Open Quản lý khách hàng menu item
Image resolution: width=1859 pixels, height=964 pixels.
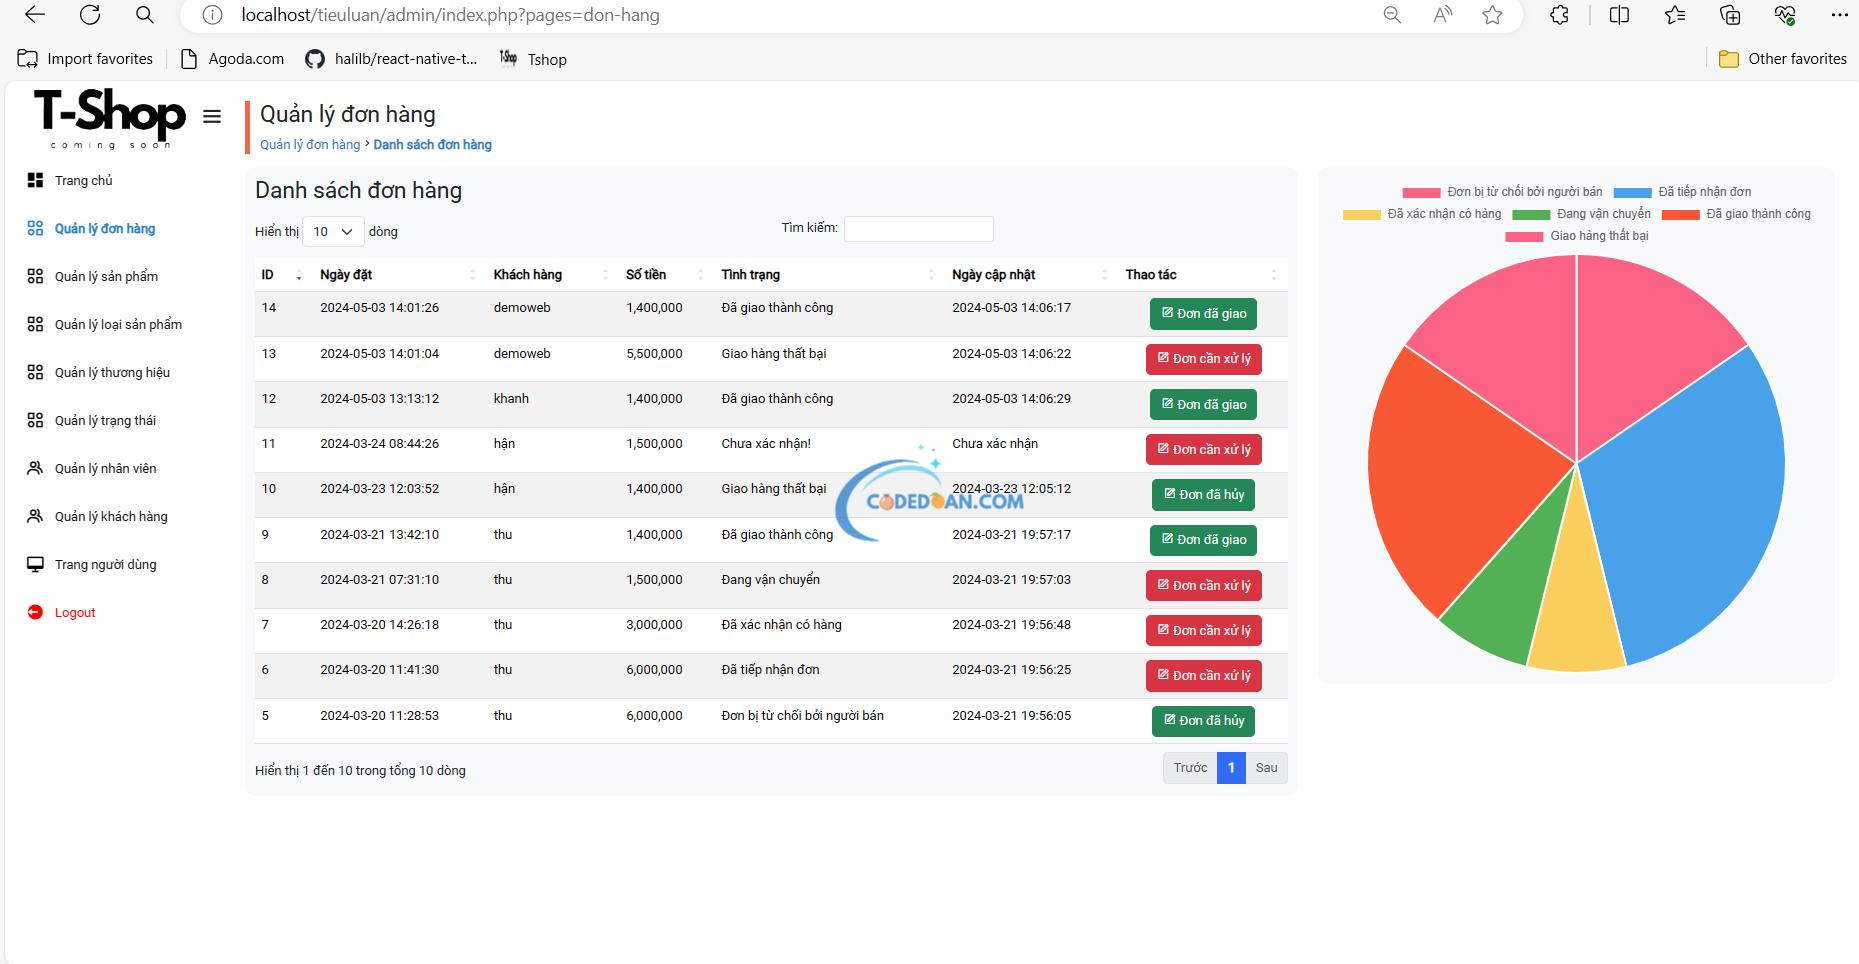[111, 516]
